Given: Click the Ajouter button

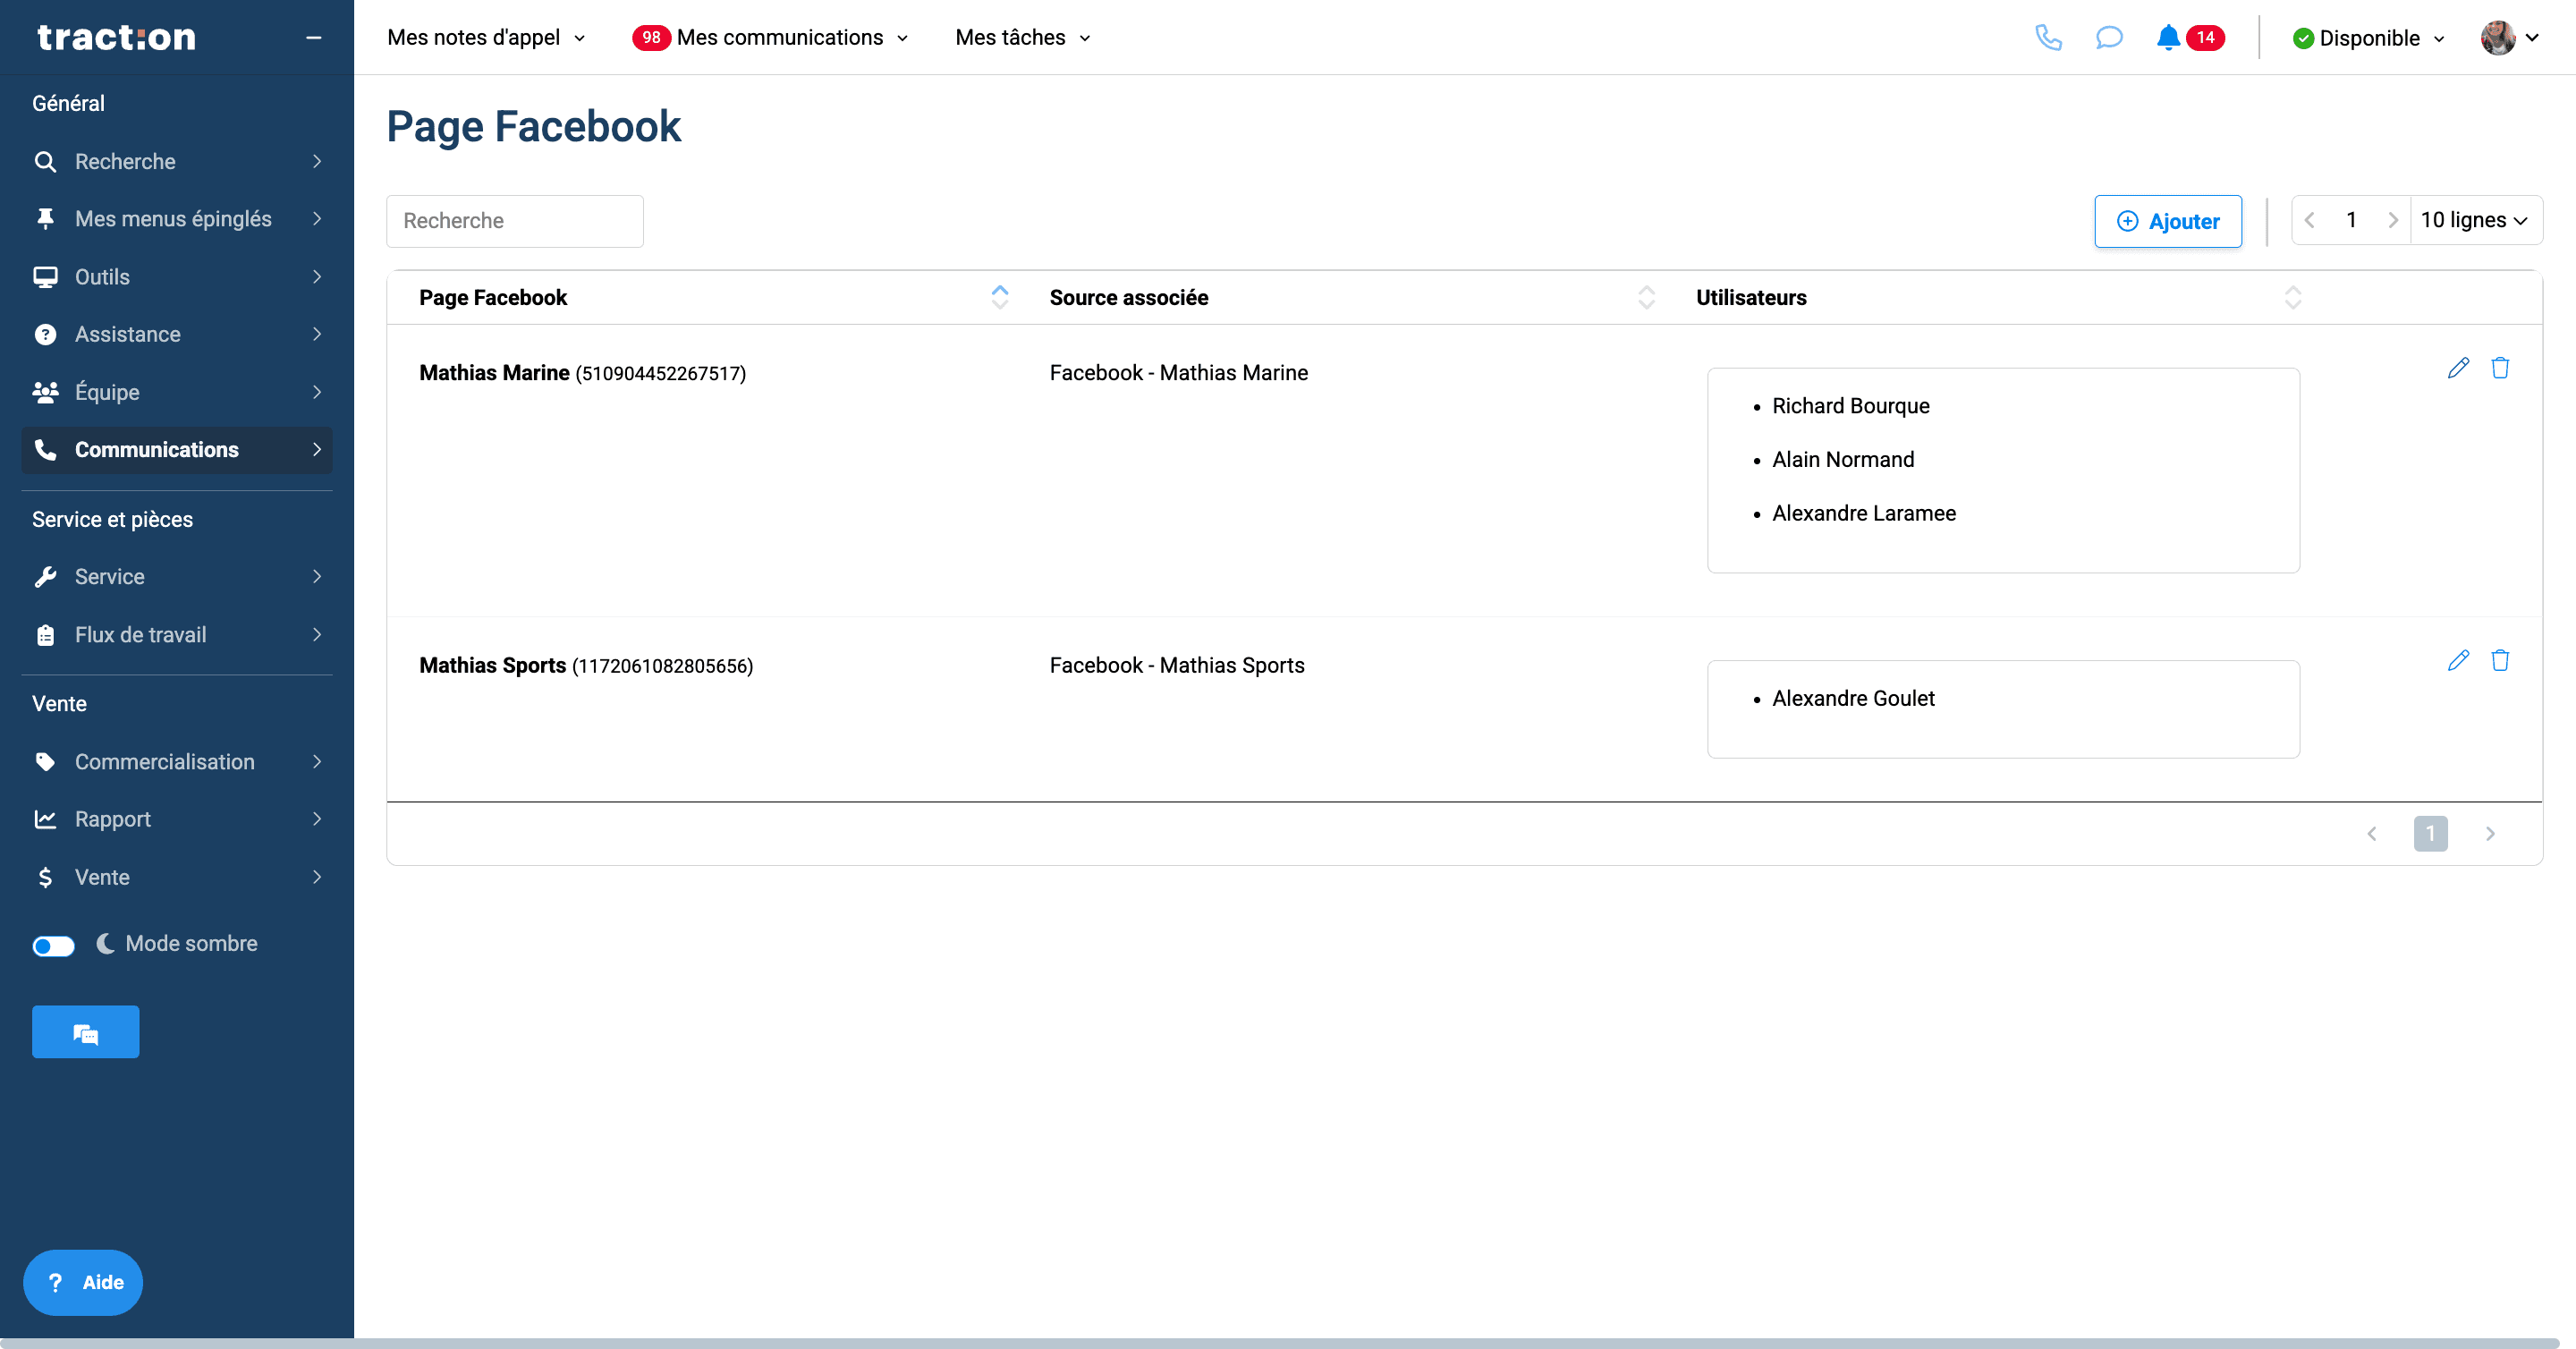Looking at the screenshot, I should coord(2168,221).
